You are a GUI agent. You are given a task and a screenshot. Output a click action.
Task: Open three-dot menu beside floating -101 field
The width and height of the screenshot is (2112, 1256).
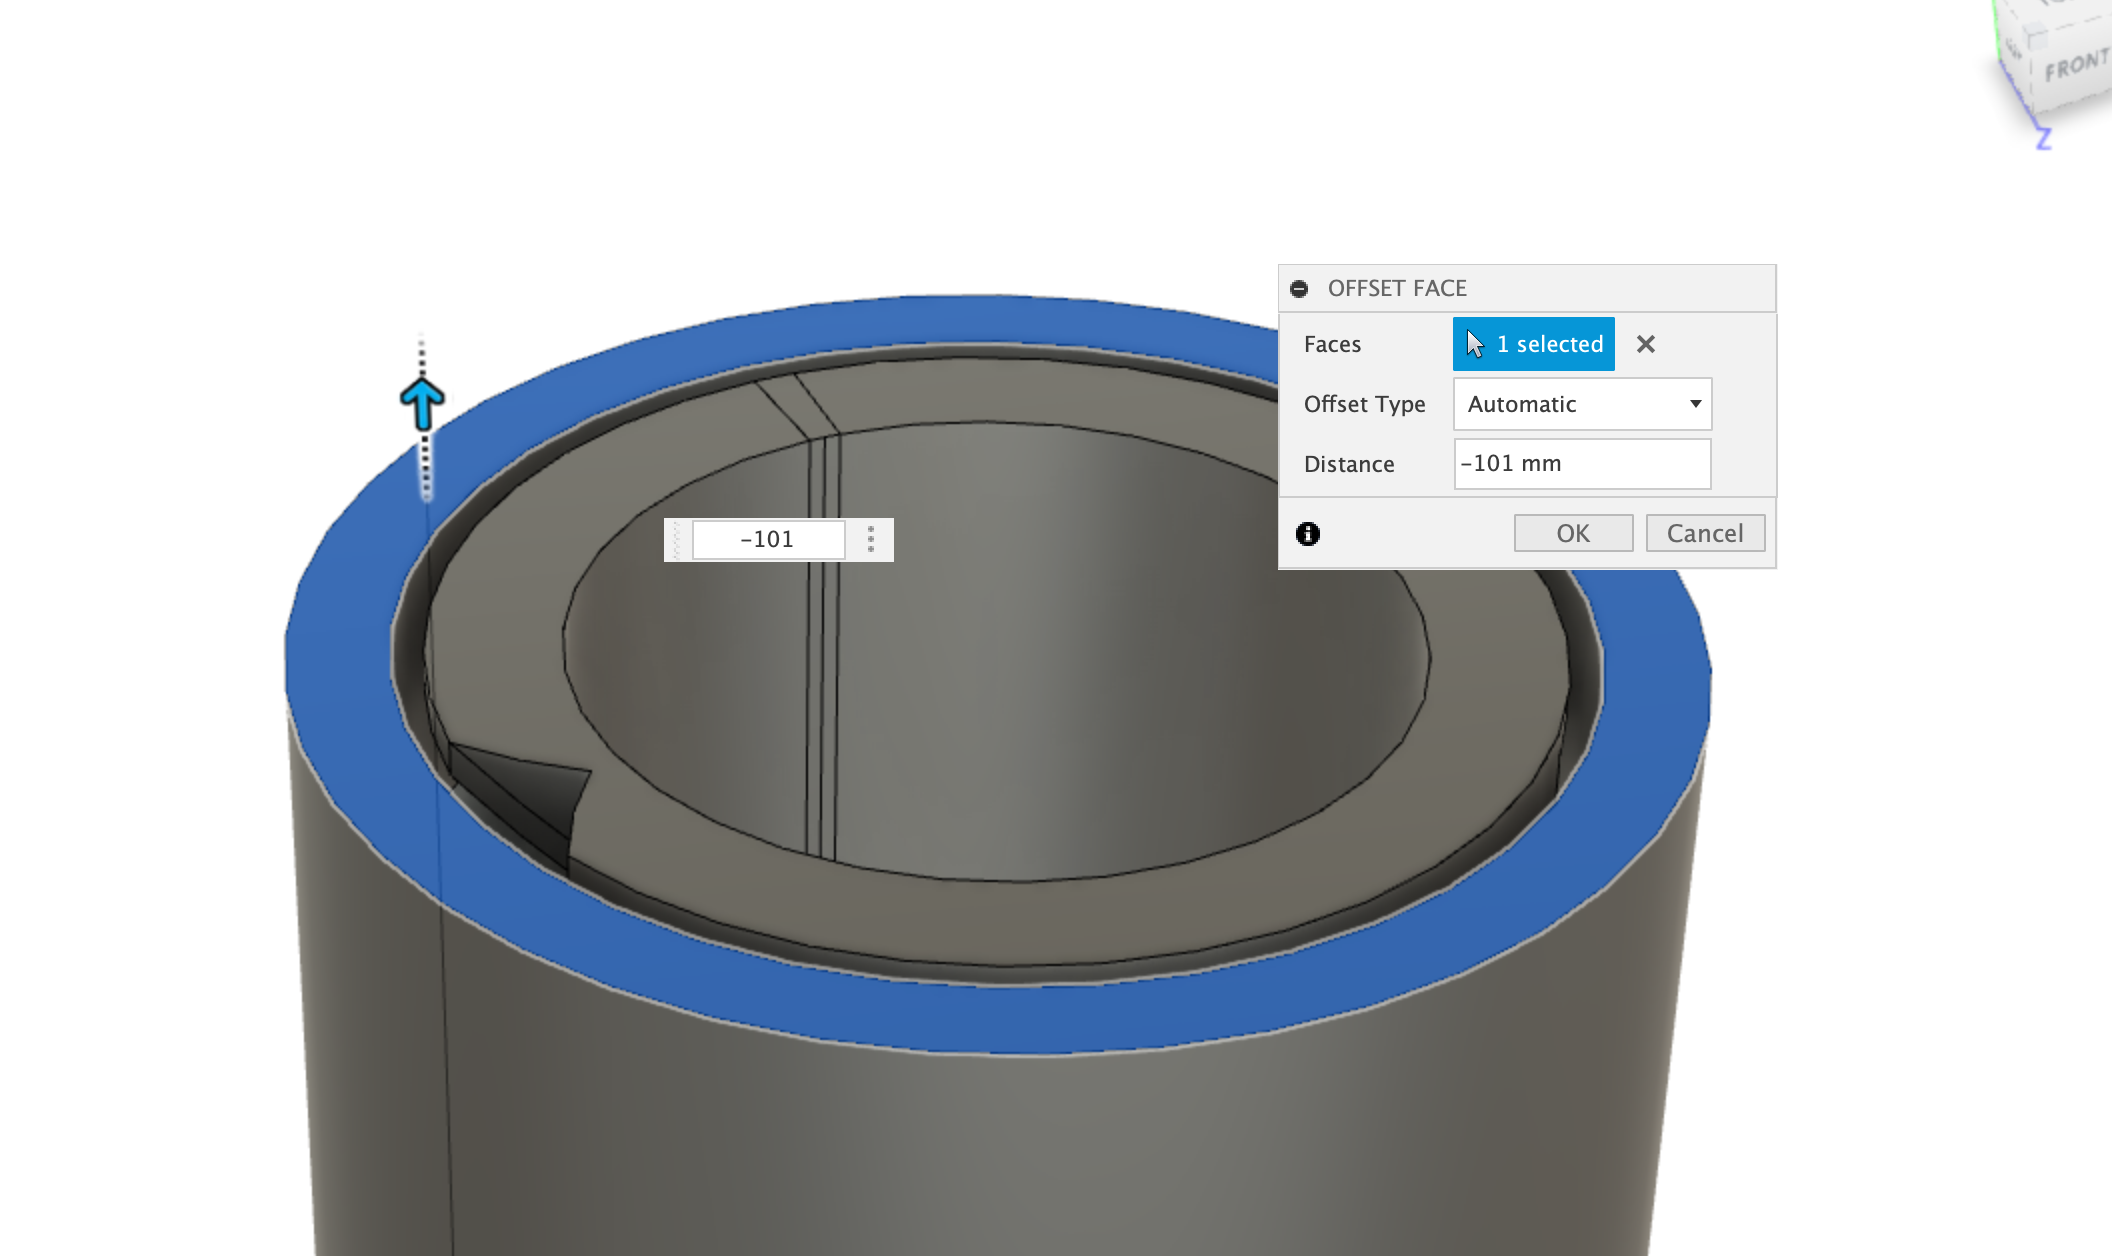871,540
